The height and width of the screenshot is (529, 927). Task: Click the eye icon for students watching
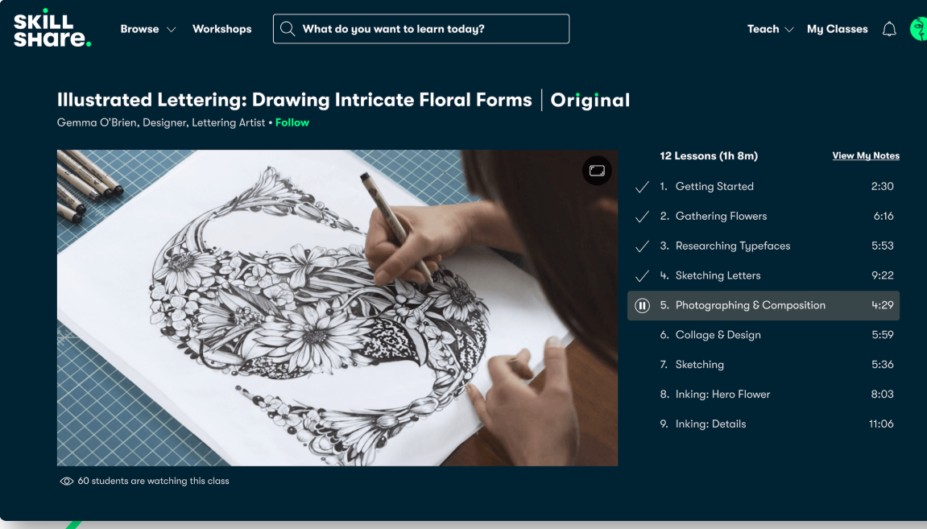tap(67, 481)
